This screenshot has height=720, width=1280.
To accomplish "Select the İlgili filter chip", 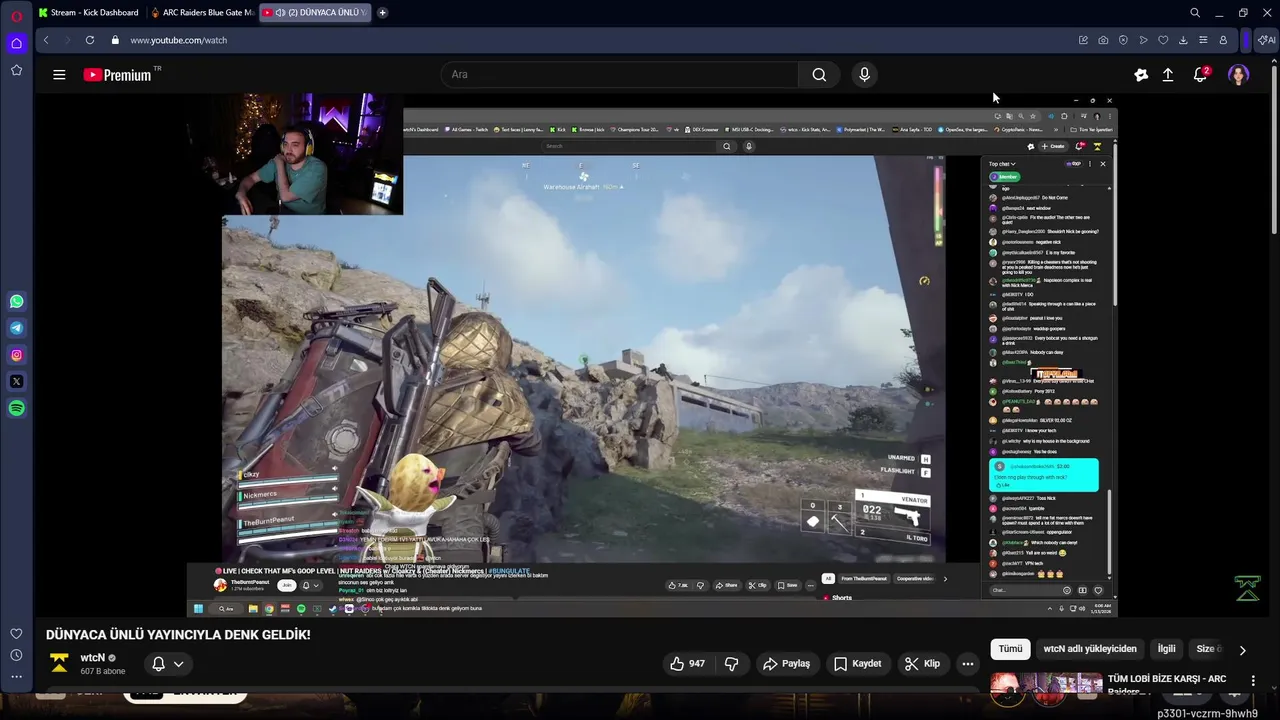I will click(1166, 649).
